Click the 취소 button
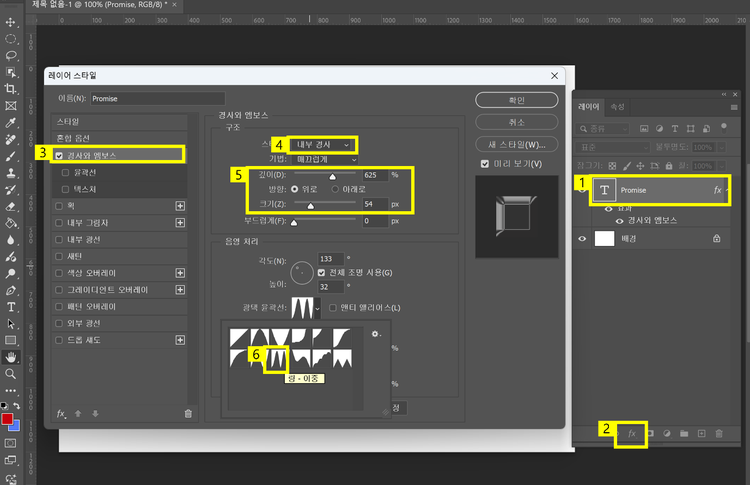750x485 pixels. point(517,122)
